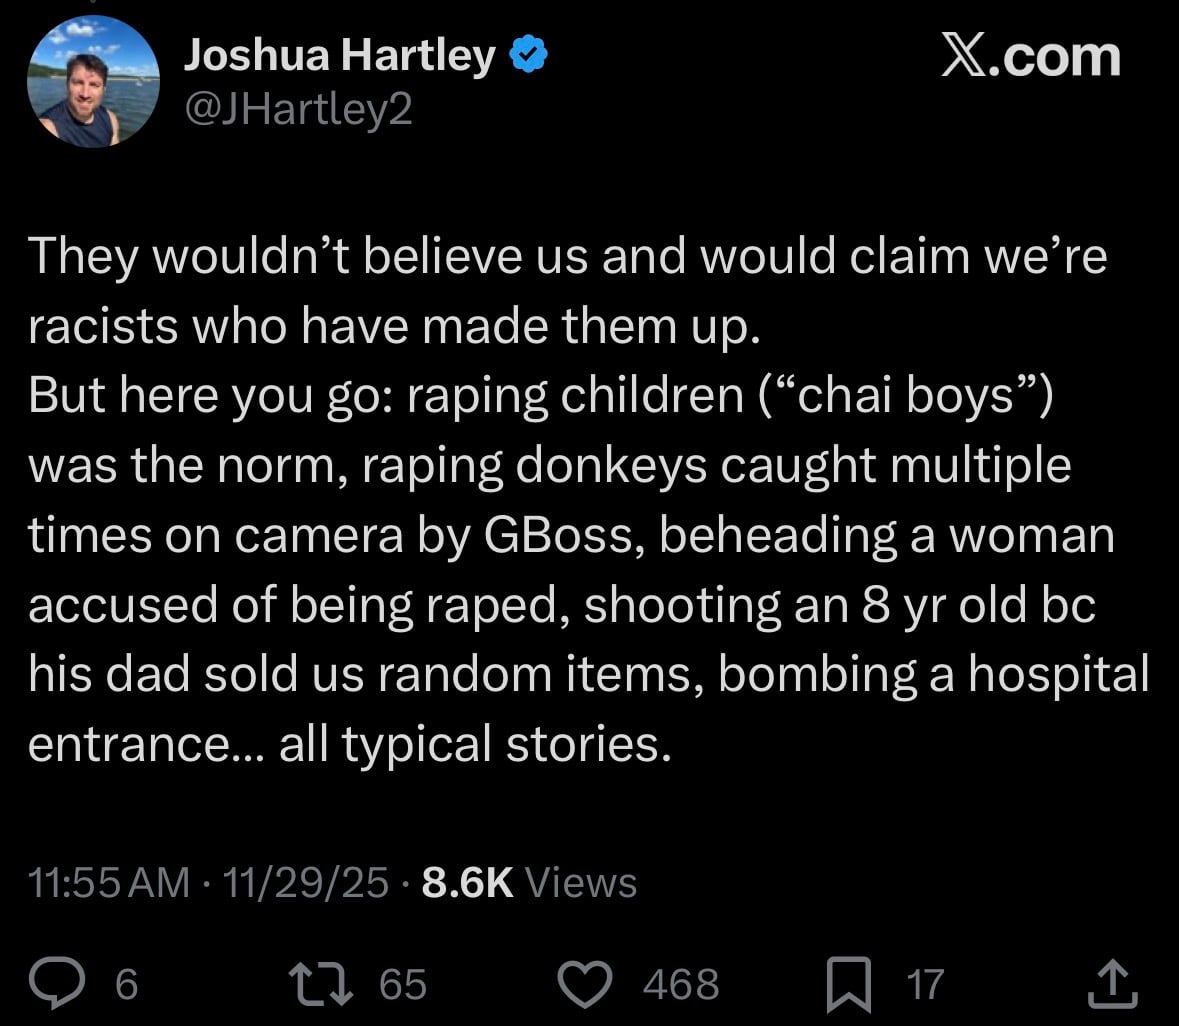Open the share upload icon
This screenshot has height=1026, width=1179.
pos(1112,983)
